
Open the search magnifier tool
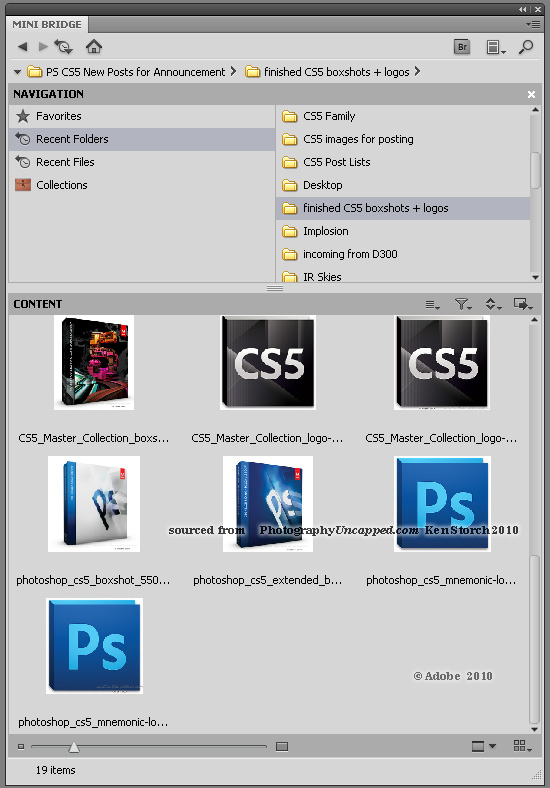tap(526, 47)
